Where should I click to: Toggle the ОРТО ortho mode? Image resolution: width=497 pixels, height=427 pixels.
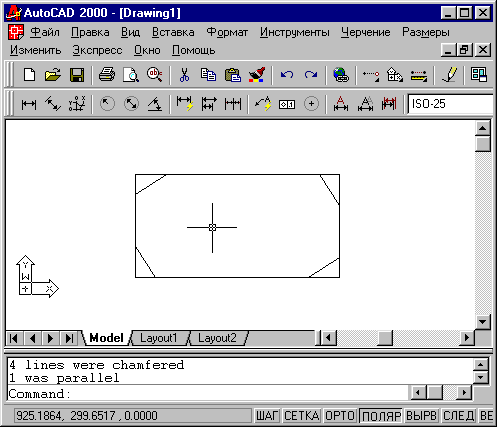[340, 416]
